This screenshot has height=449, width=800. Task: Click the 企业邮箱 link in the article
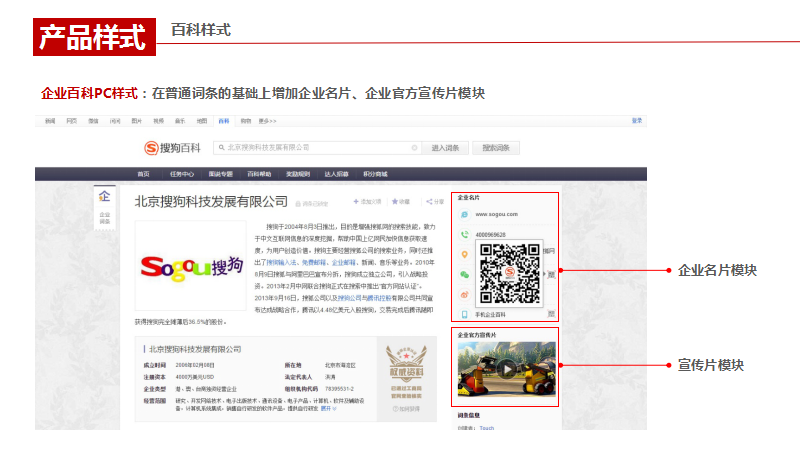[x=343, y=262]
